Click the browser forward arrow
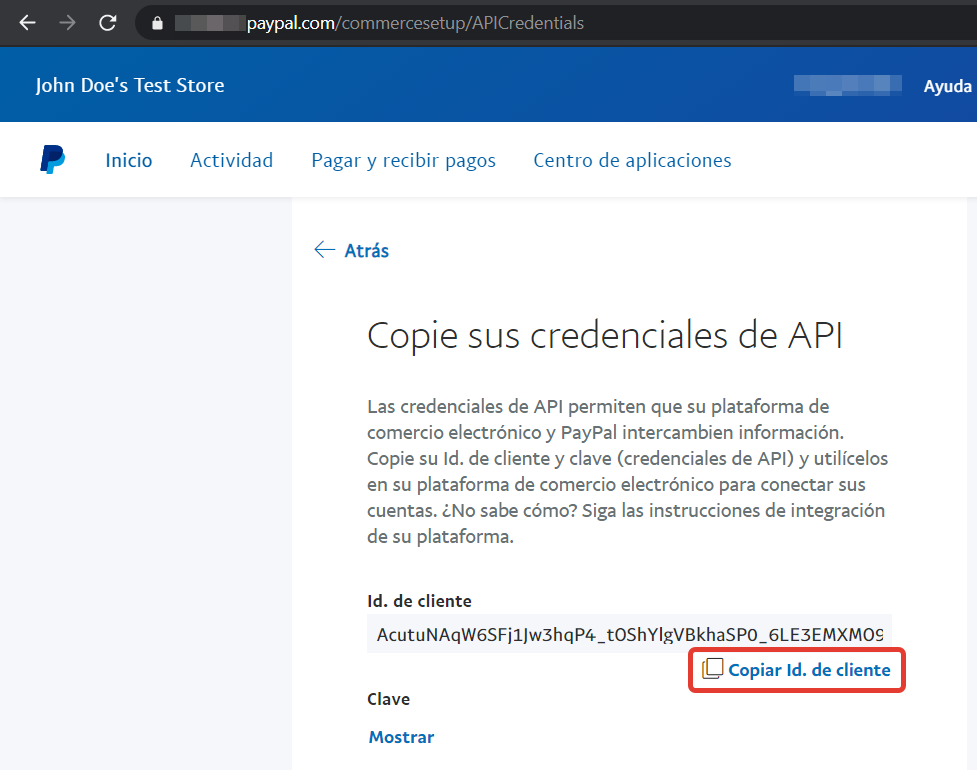 click(67, 23)
